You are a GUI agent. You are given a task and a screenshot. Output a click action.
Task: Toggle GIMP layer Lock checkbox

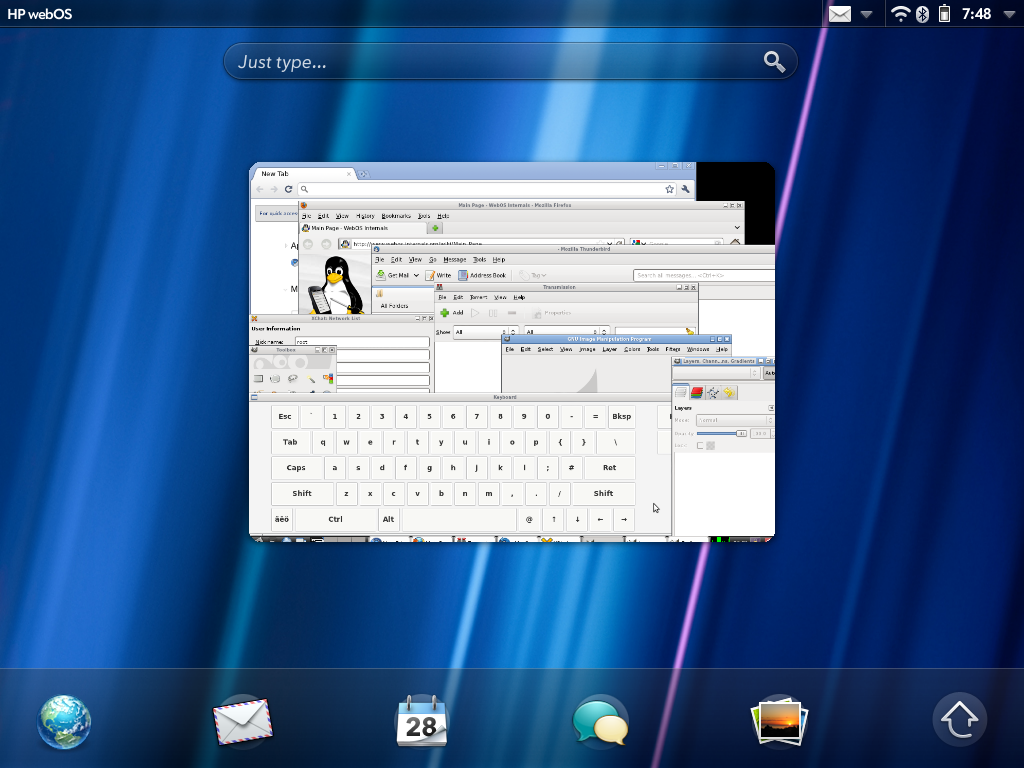pyautogui.click(x=700, y=446)
